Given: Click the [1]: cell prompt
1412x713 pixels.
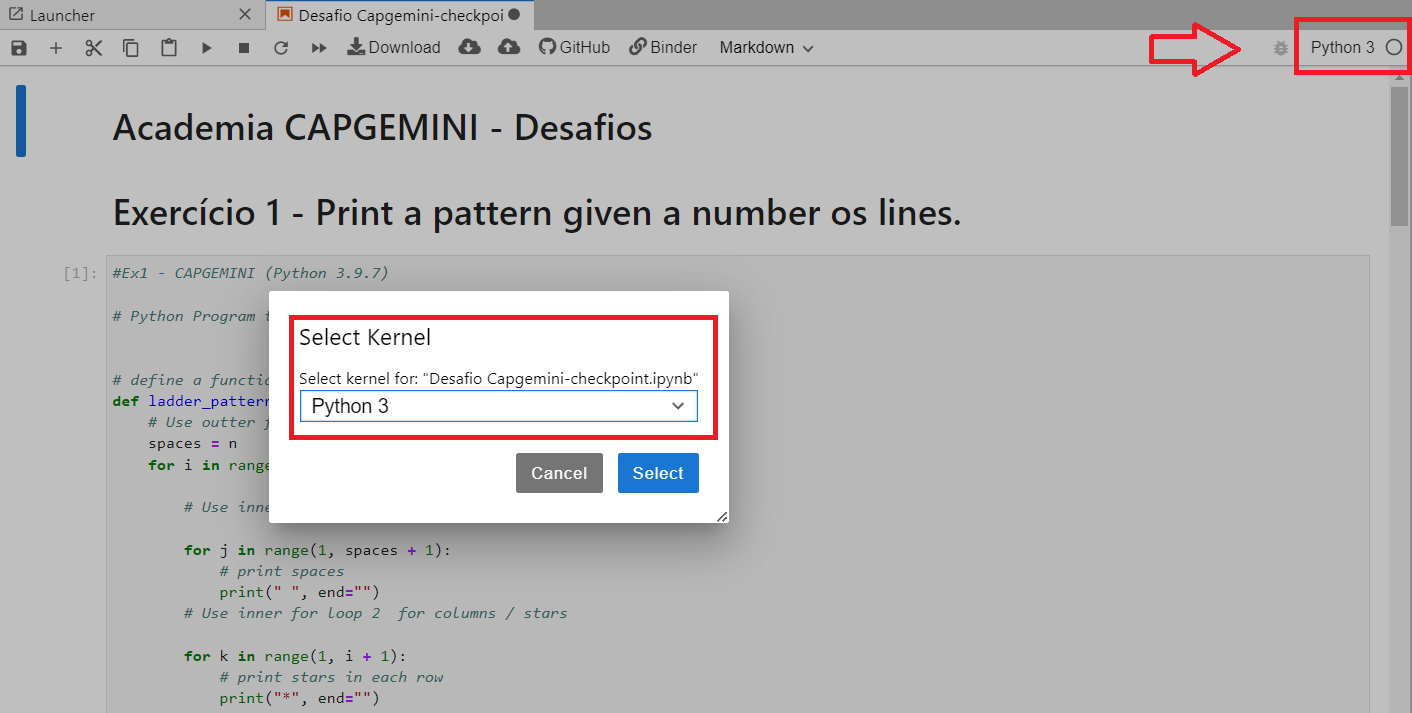Looking at the screenshot, I should (x=80, y=273).
